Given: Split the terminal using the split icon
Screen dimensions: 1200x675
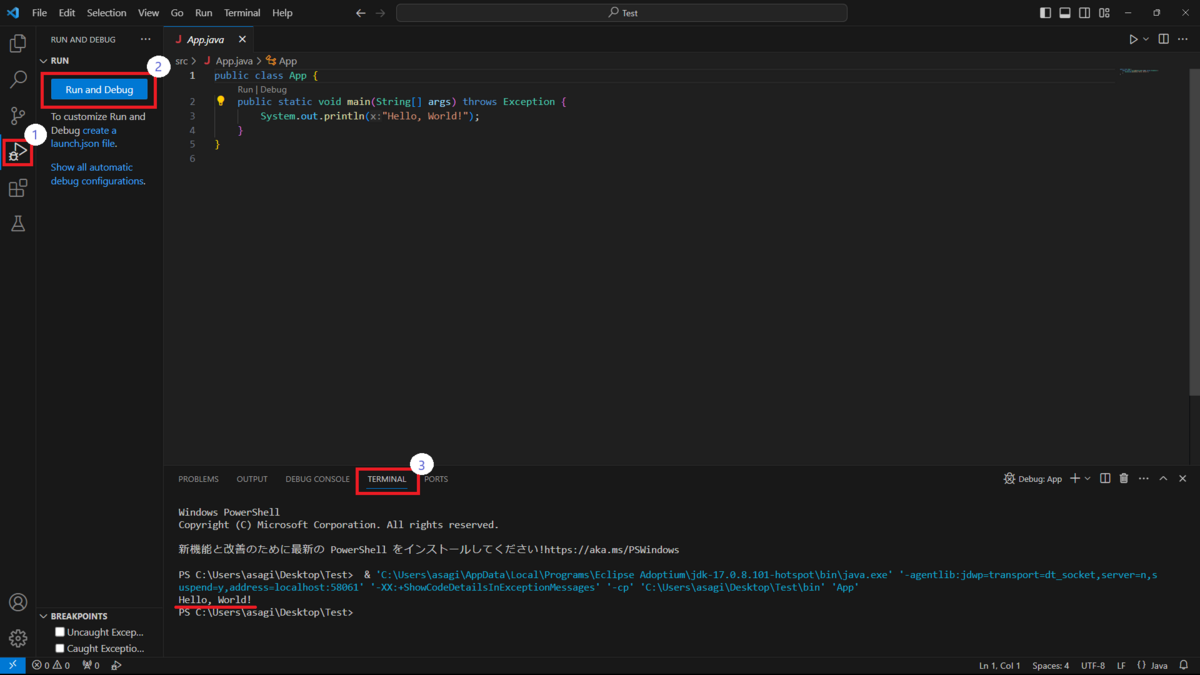Looking at the screenshot, I should 1105,478.
